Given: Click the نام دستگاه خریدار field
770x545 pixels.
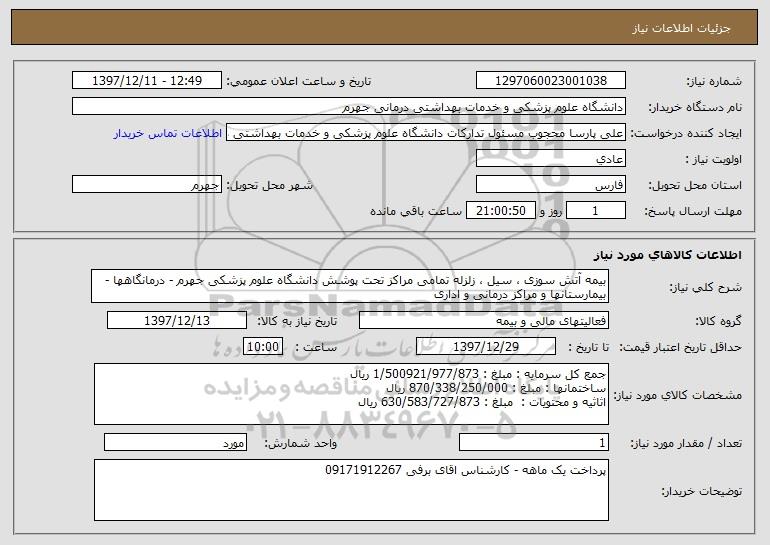Looking at the screenshot, I should pyautogui.click(x=349, y=107).
